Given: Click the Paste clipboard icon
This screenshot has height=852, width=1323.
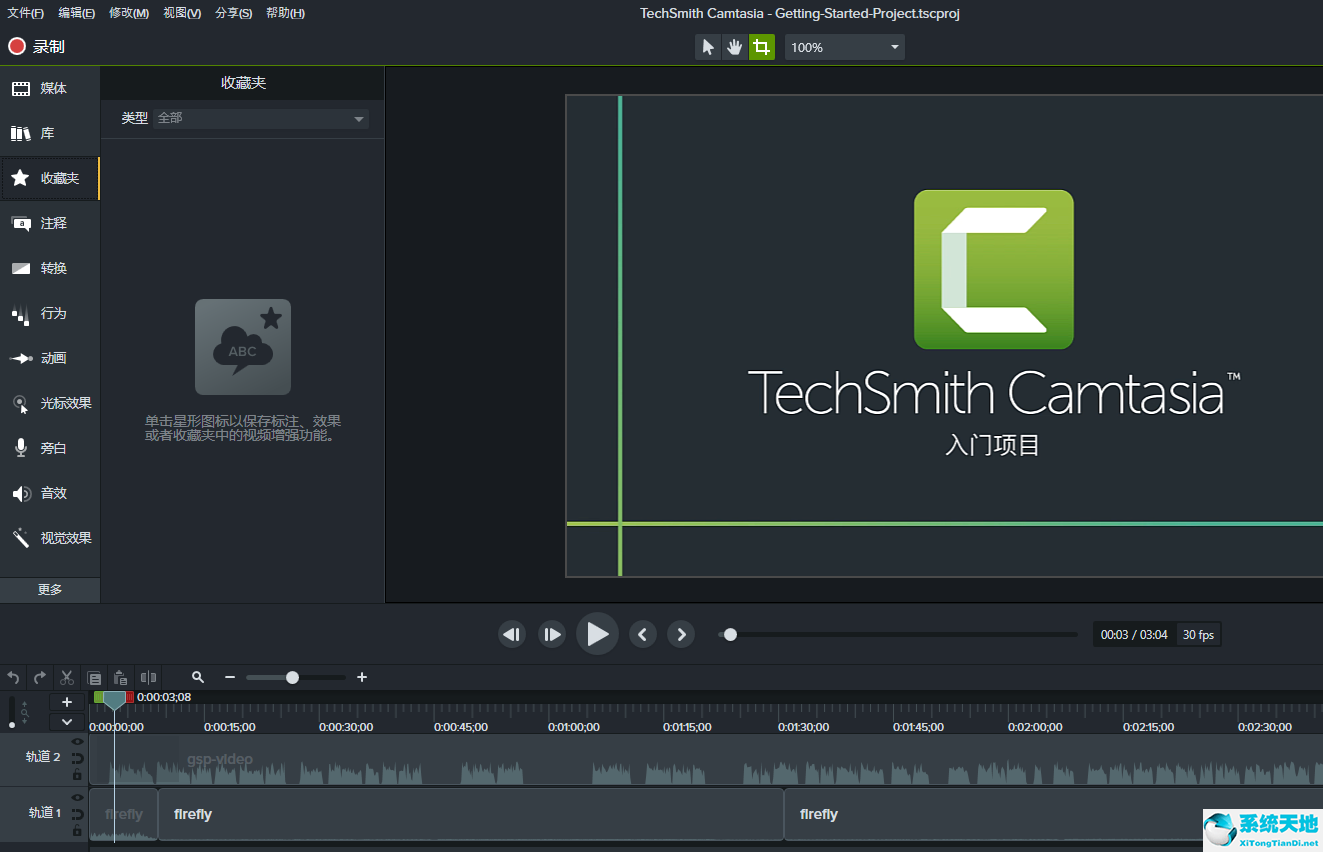Looking at the screenshot, I should coord(121,677).
